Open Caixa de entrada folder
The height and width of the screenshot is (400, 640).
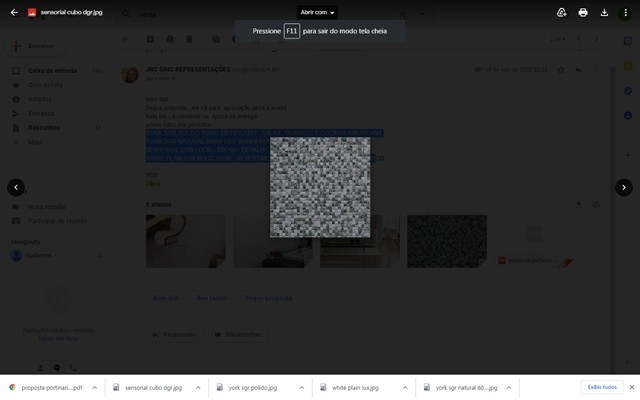pos(52,71)
